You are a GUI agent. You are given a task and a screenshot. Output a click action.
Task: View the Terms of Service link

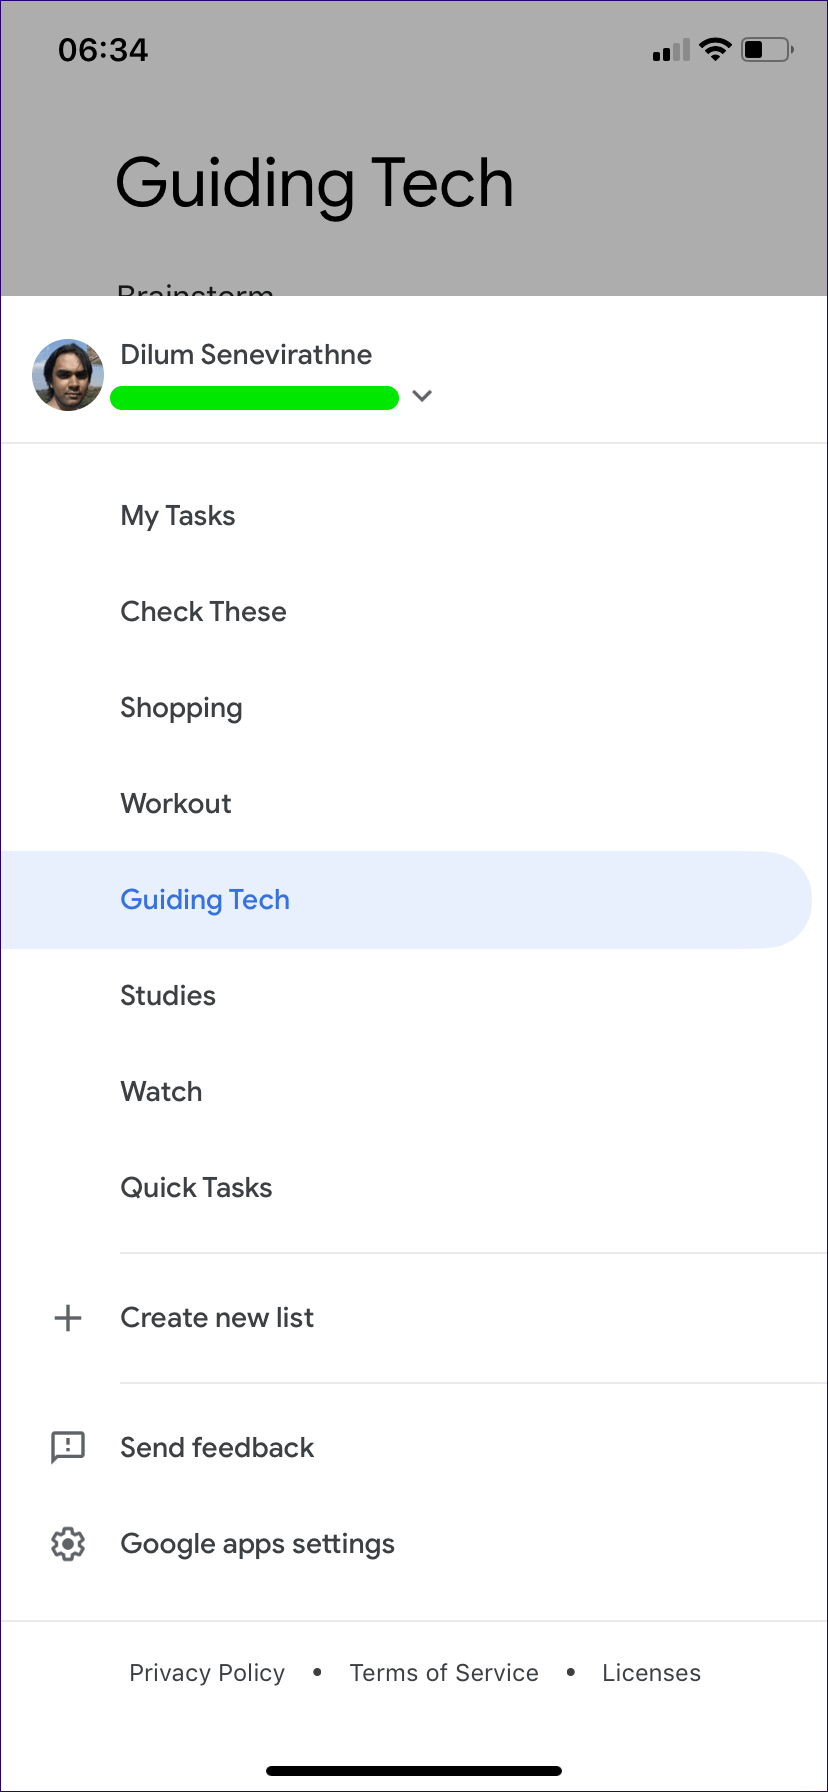(x=444, y=1673)
